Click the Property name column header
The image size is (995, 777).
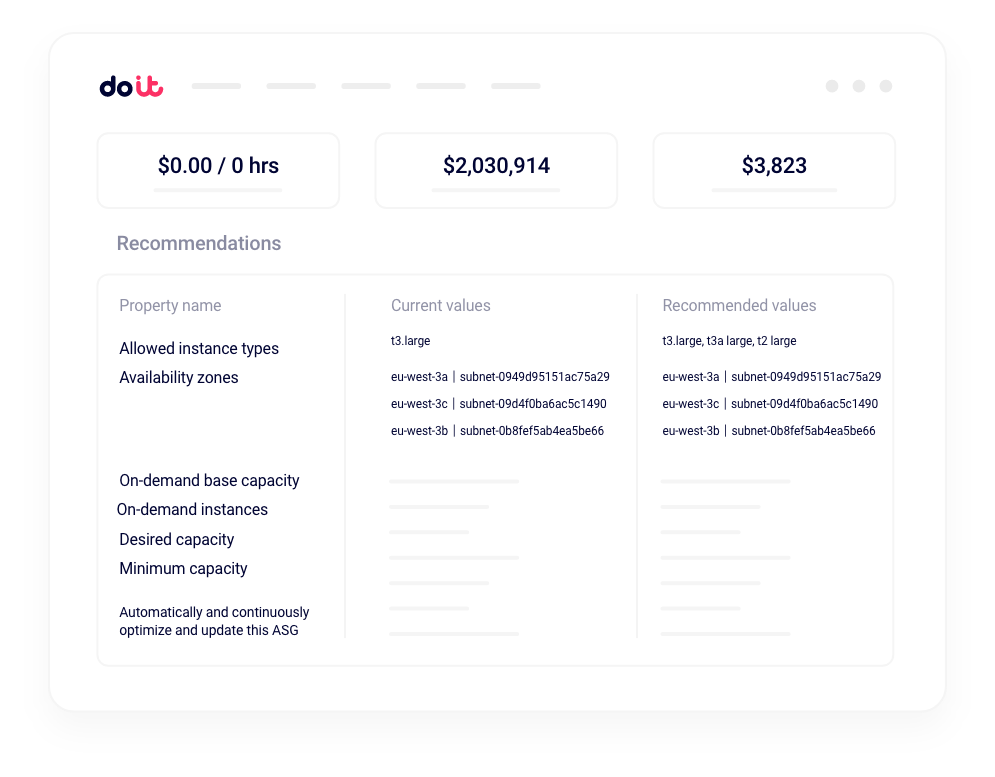coord(170,306)
